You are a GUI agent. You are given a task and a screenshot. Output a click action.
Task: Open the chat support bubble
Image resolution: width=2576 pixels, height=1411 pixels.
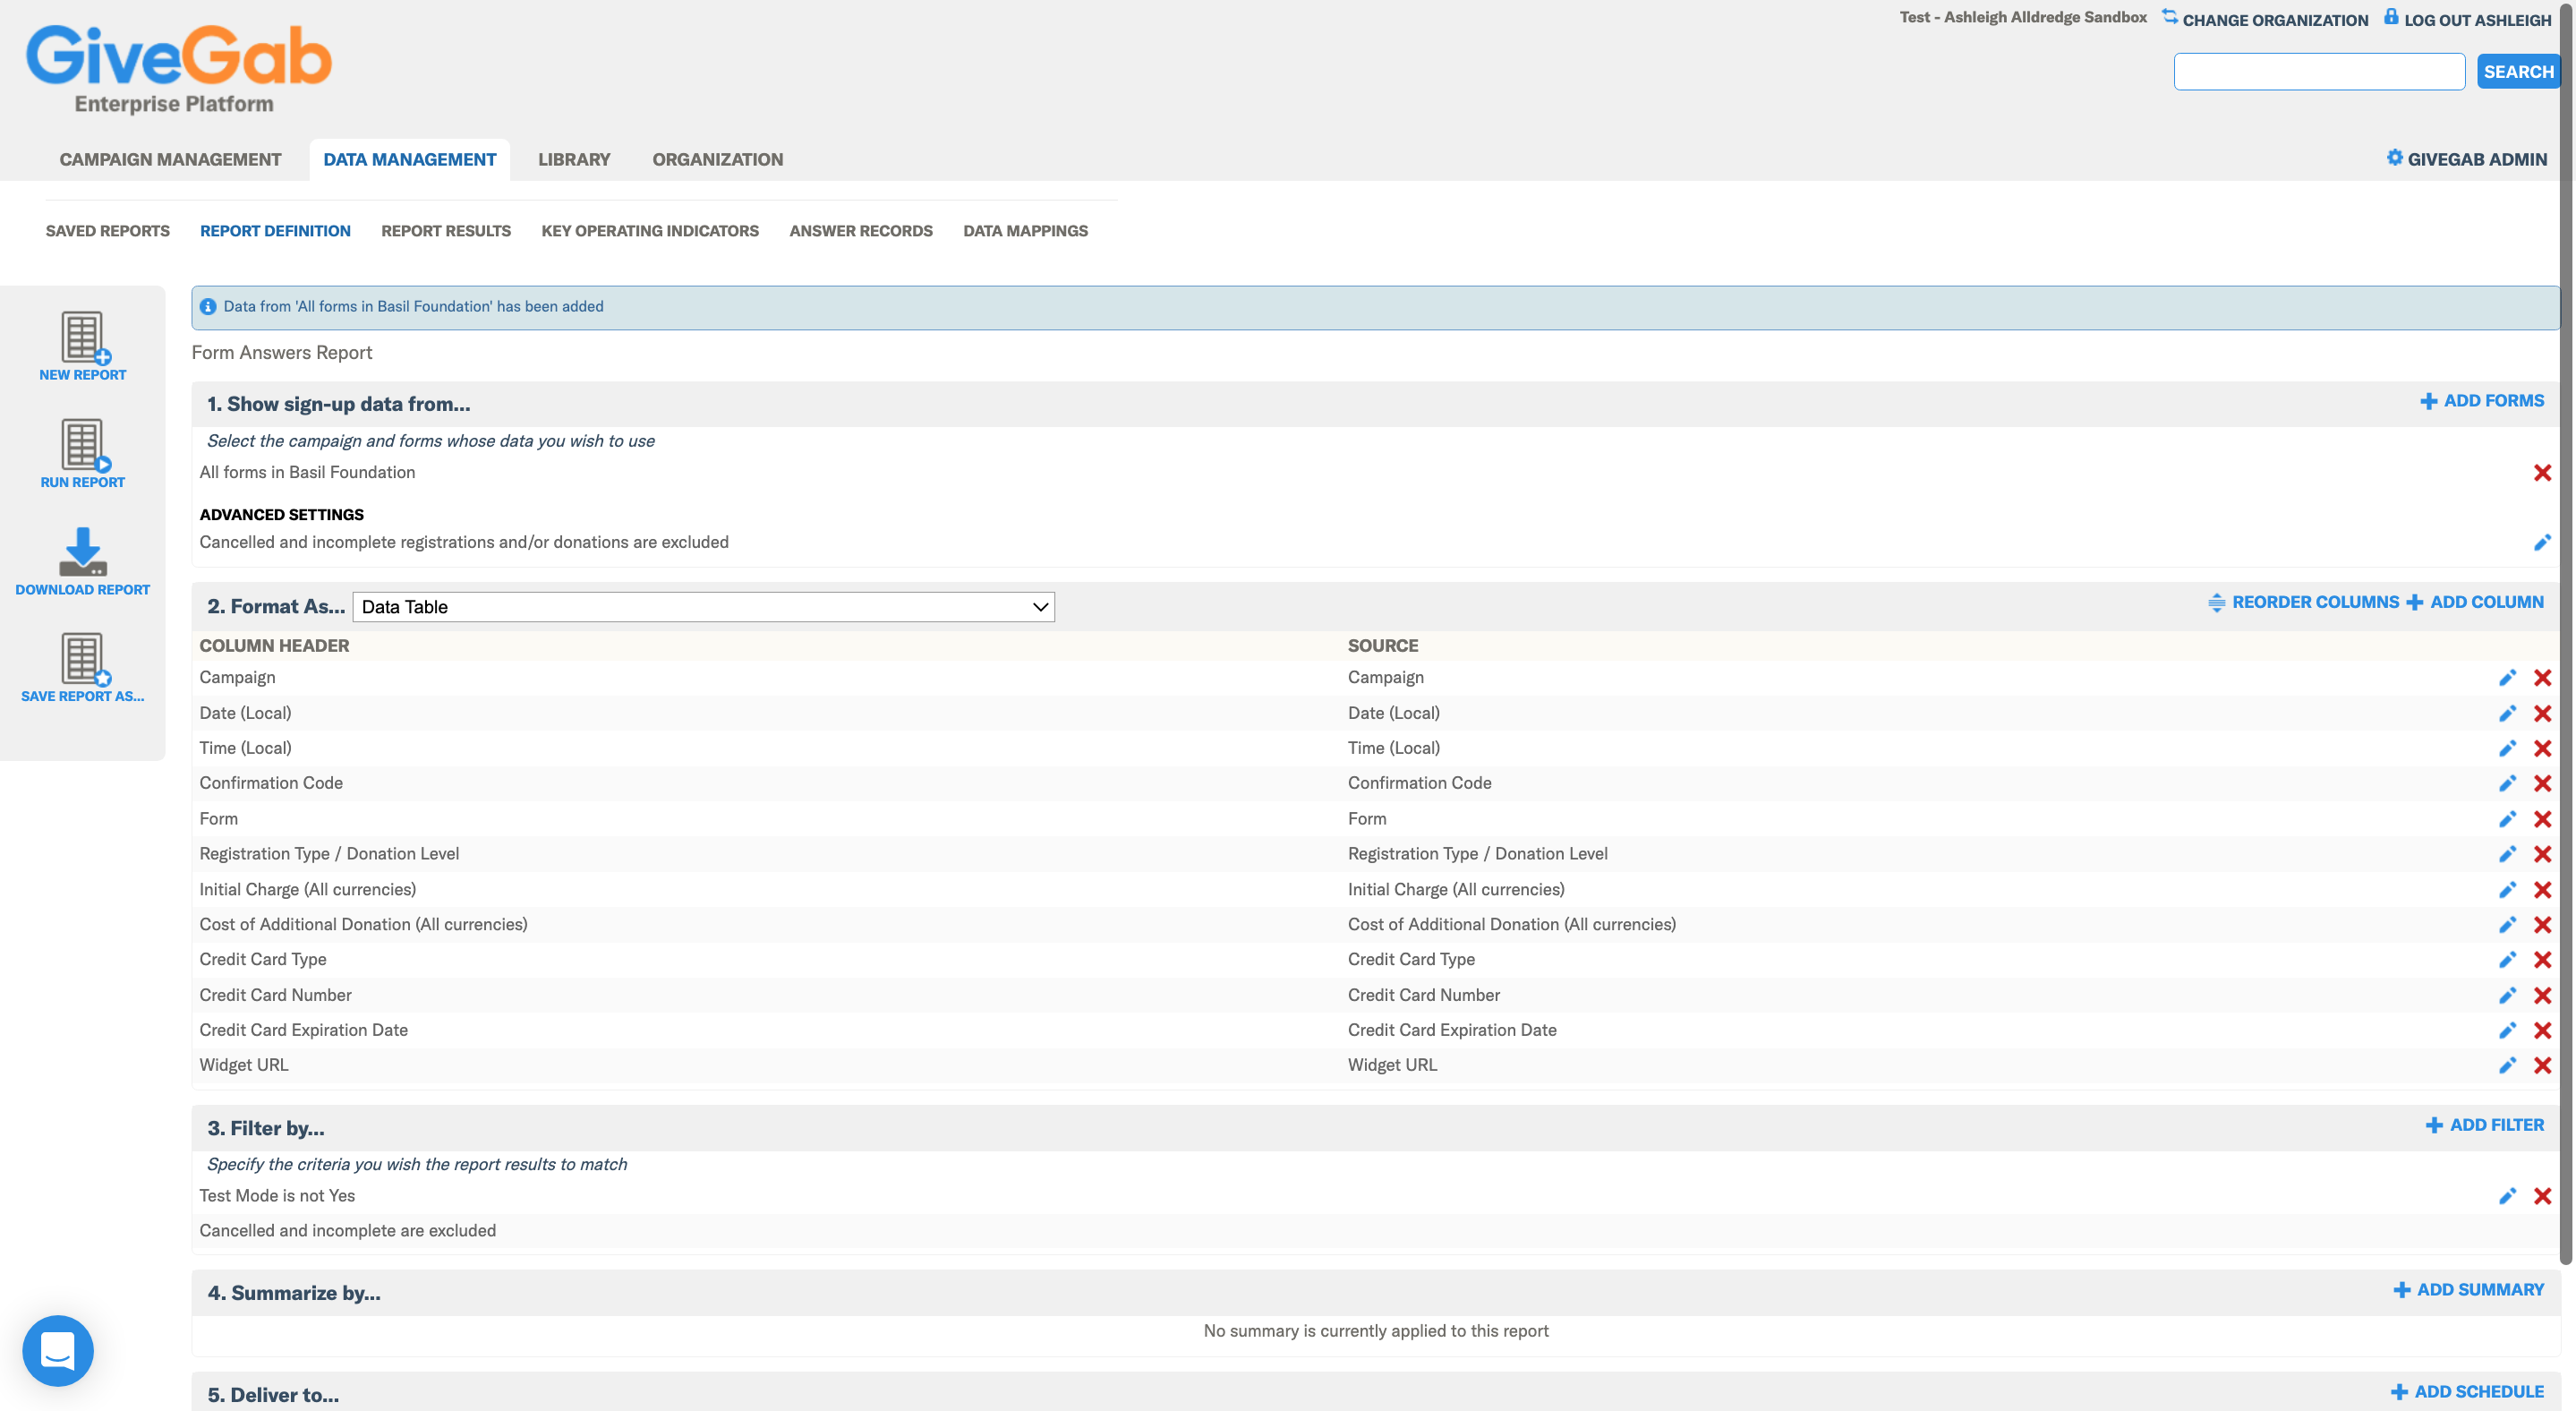point(58,1350)
